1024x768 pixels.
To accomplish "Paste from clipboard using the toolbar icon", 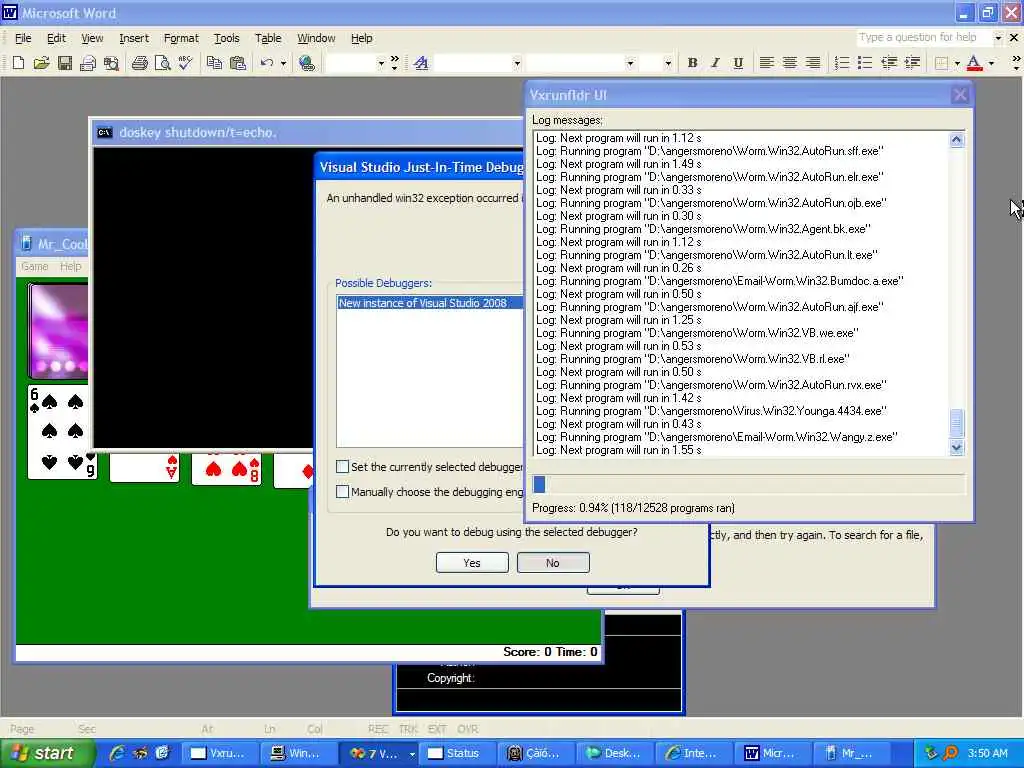I will pyautogui.click(x=238, y=63).
